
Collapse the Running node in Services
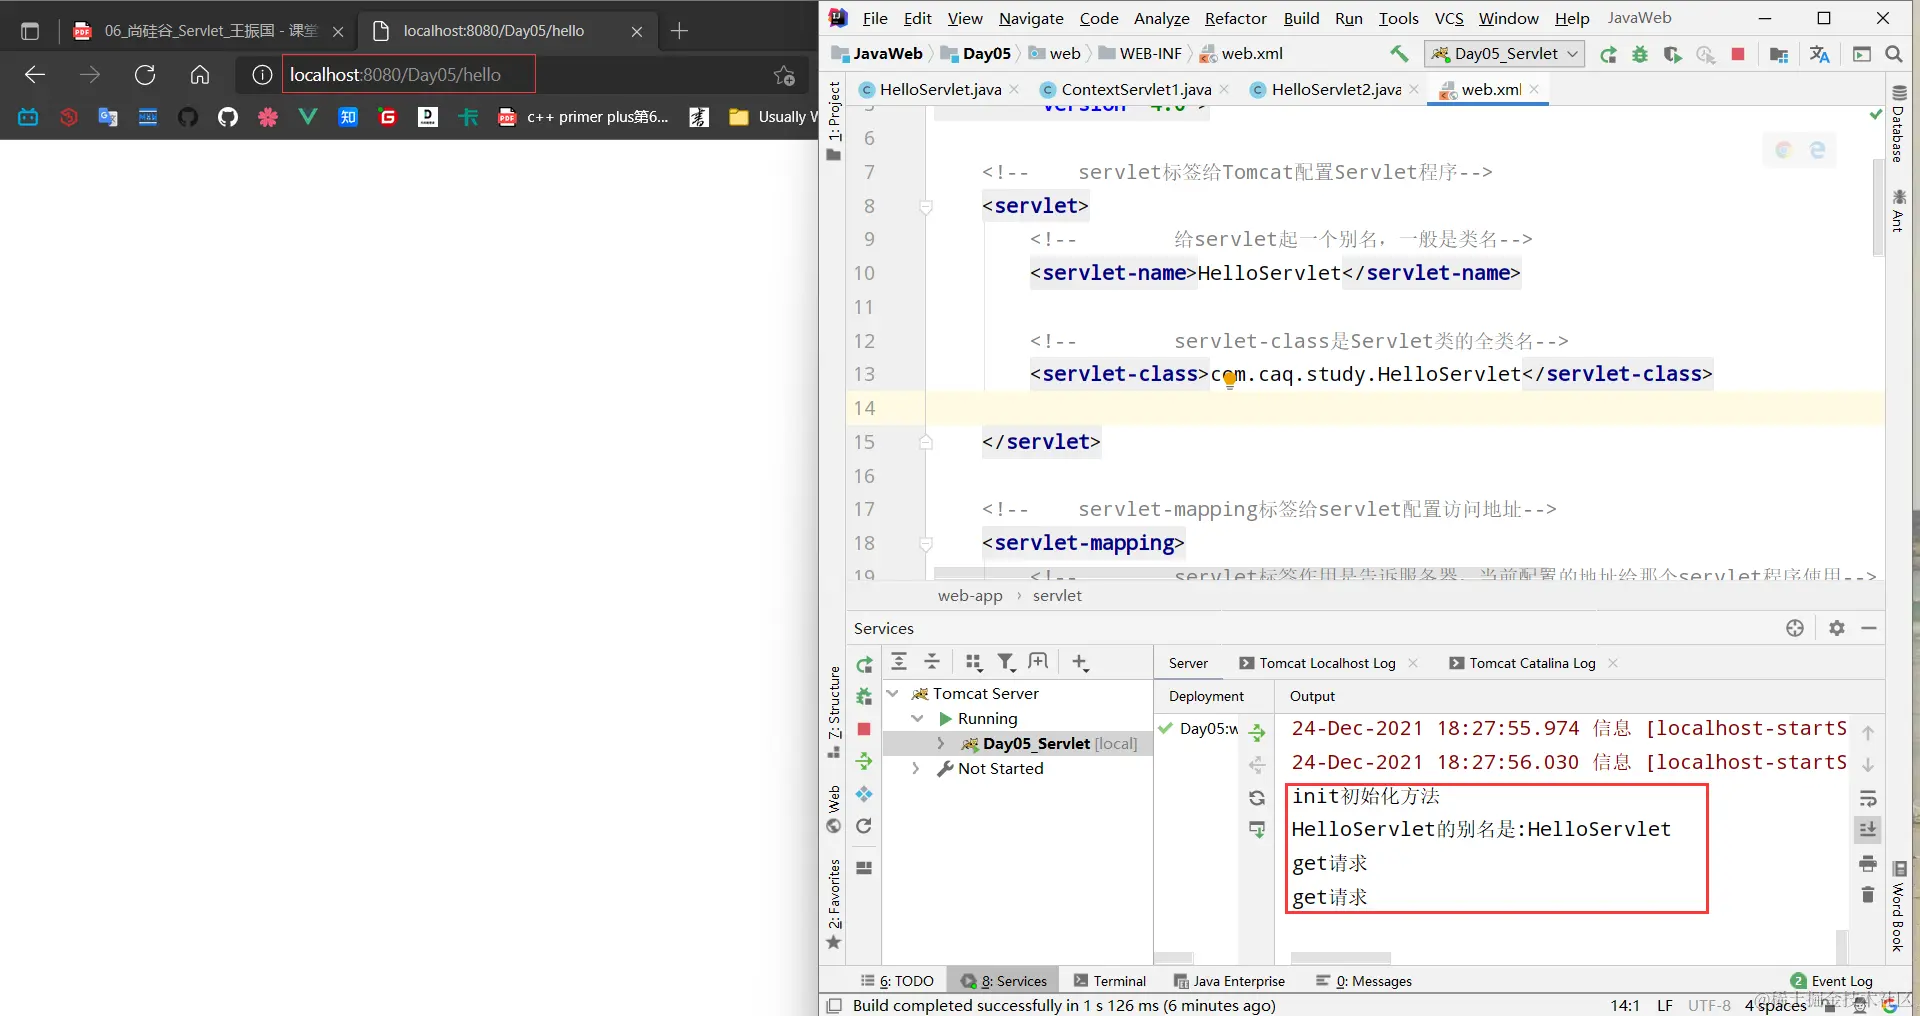coord(917,718)
